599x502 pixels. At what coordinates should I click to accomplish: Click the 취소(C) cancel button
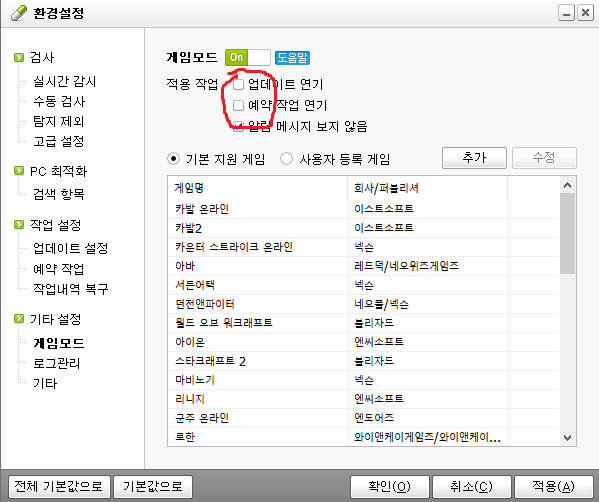pyautogui.click(x=471, y=487)
